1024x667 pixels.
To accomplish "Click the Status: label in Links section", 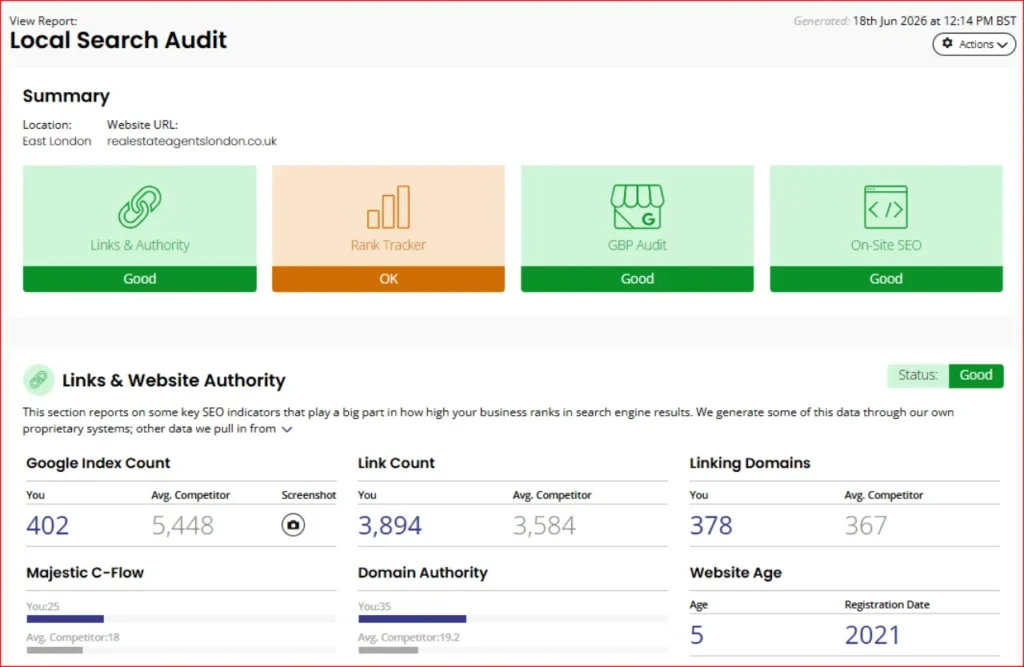I will [918, 376].
